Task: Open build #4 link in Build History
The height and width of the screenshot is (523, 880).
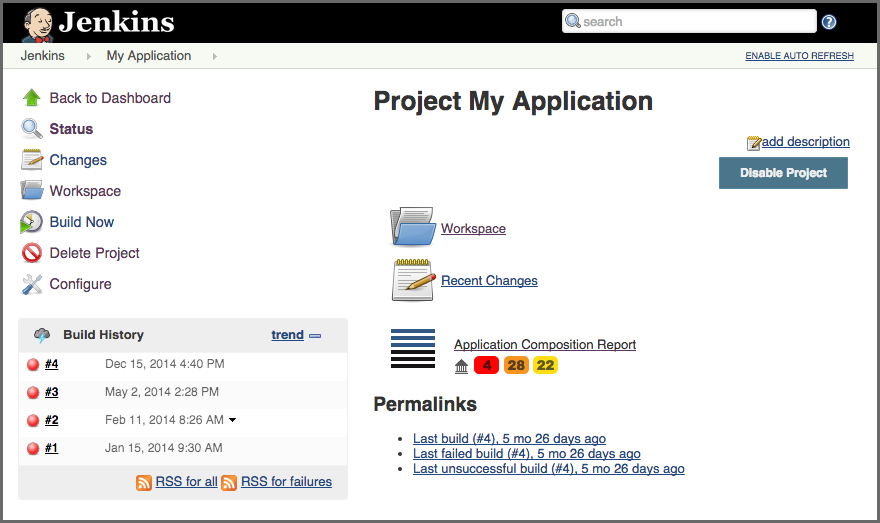Action: coord(52,364)
